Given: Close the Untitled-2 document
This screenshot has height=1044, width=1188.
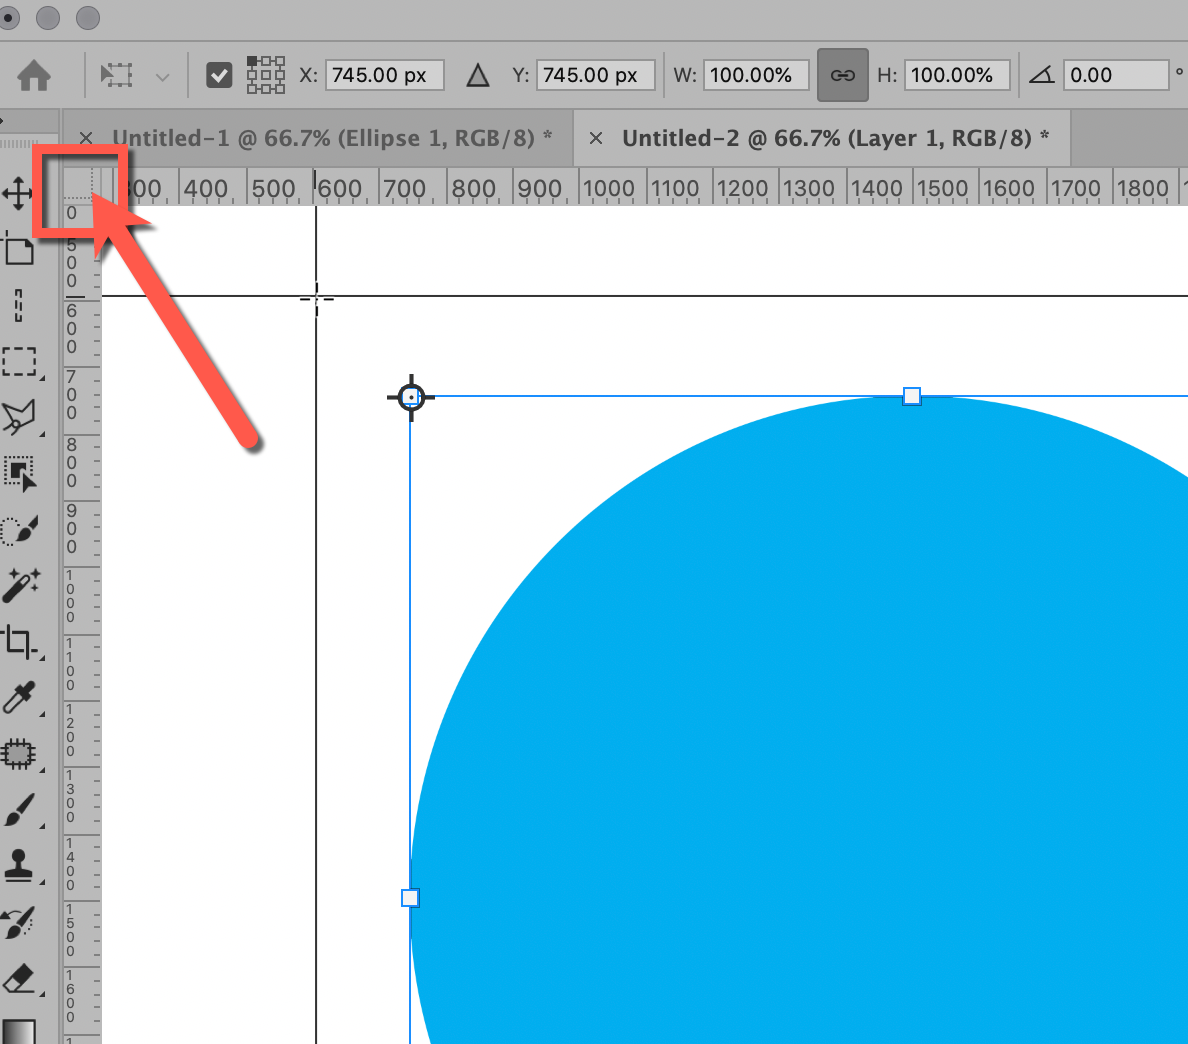Looking at the screenshot, I should pos(596,138).
